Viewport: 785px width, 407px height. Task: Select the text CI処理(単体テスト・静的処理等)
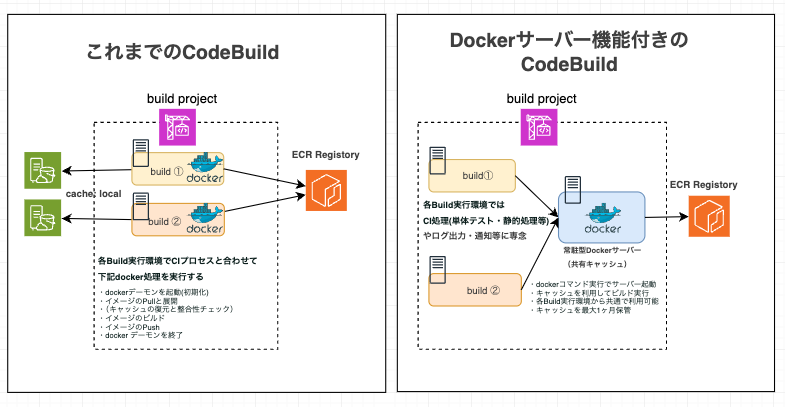click(x=486, y=220)
